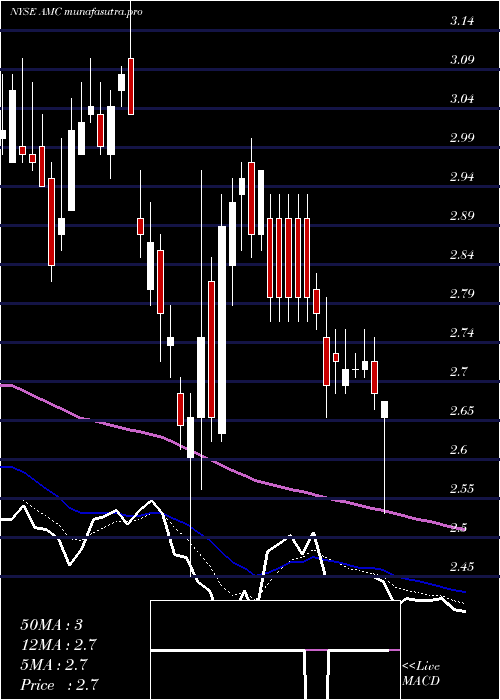Click the 2.99 price axis label
The height and width of the screenshot is (700, 500).
point(462,138)
